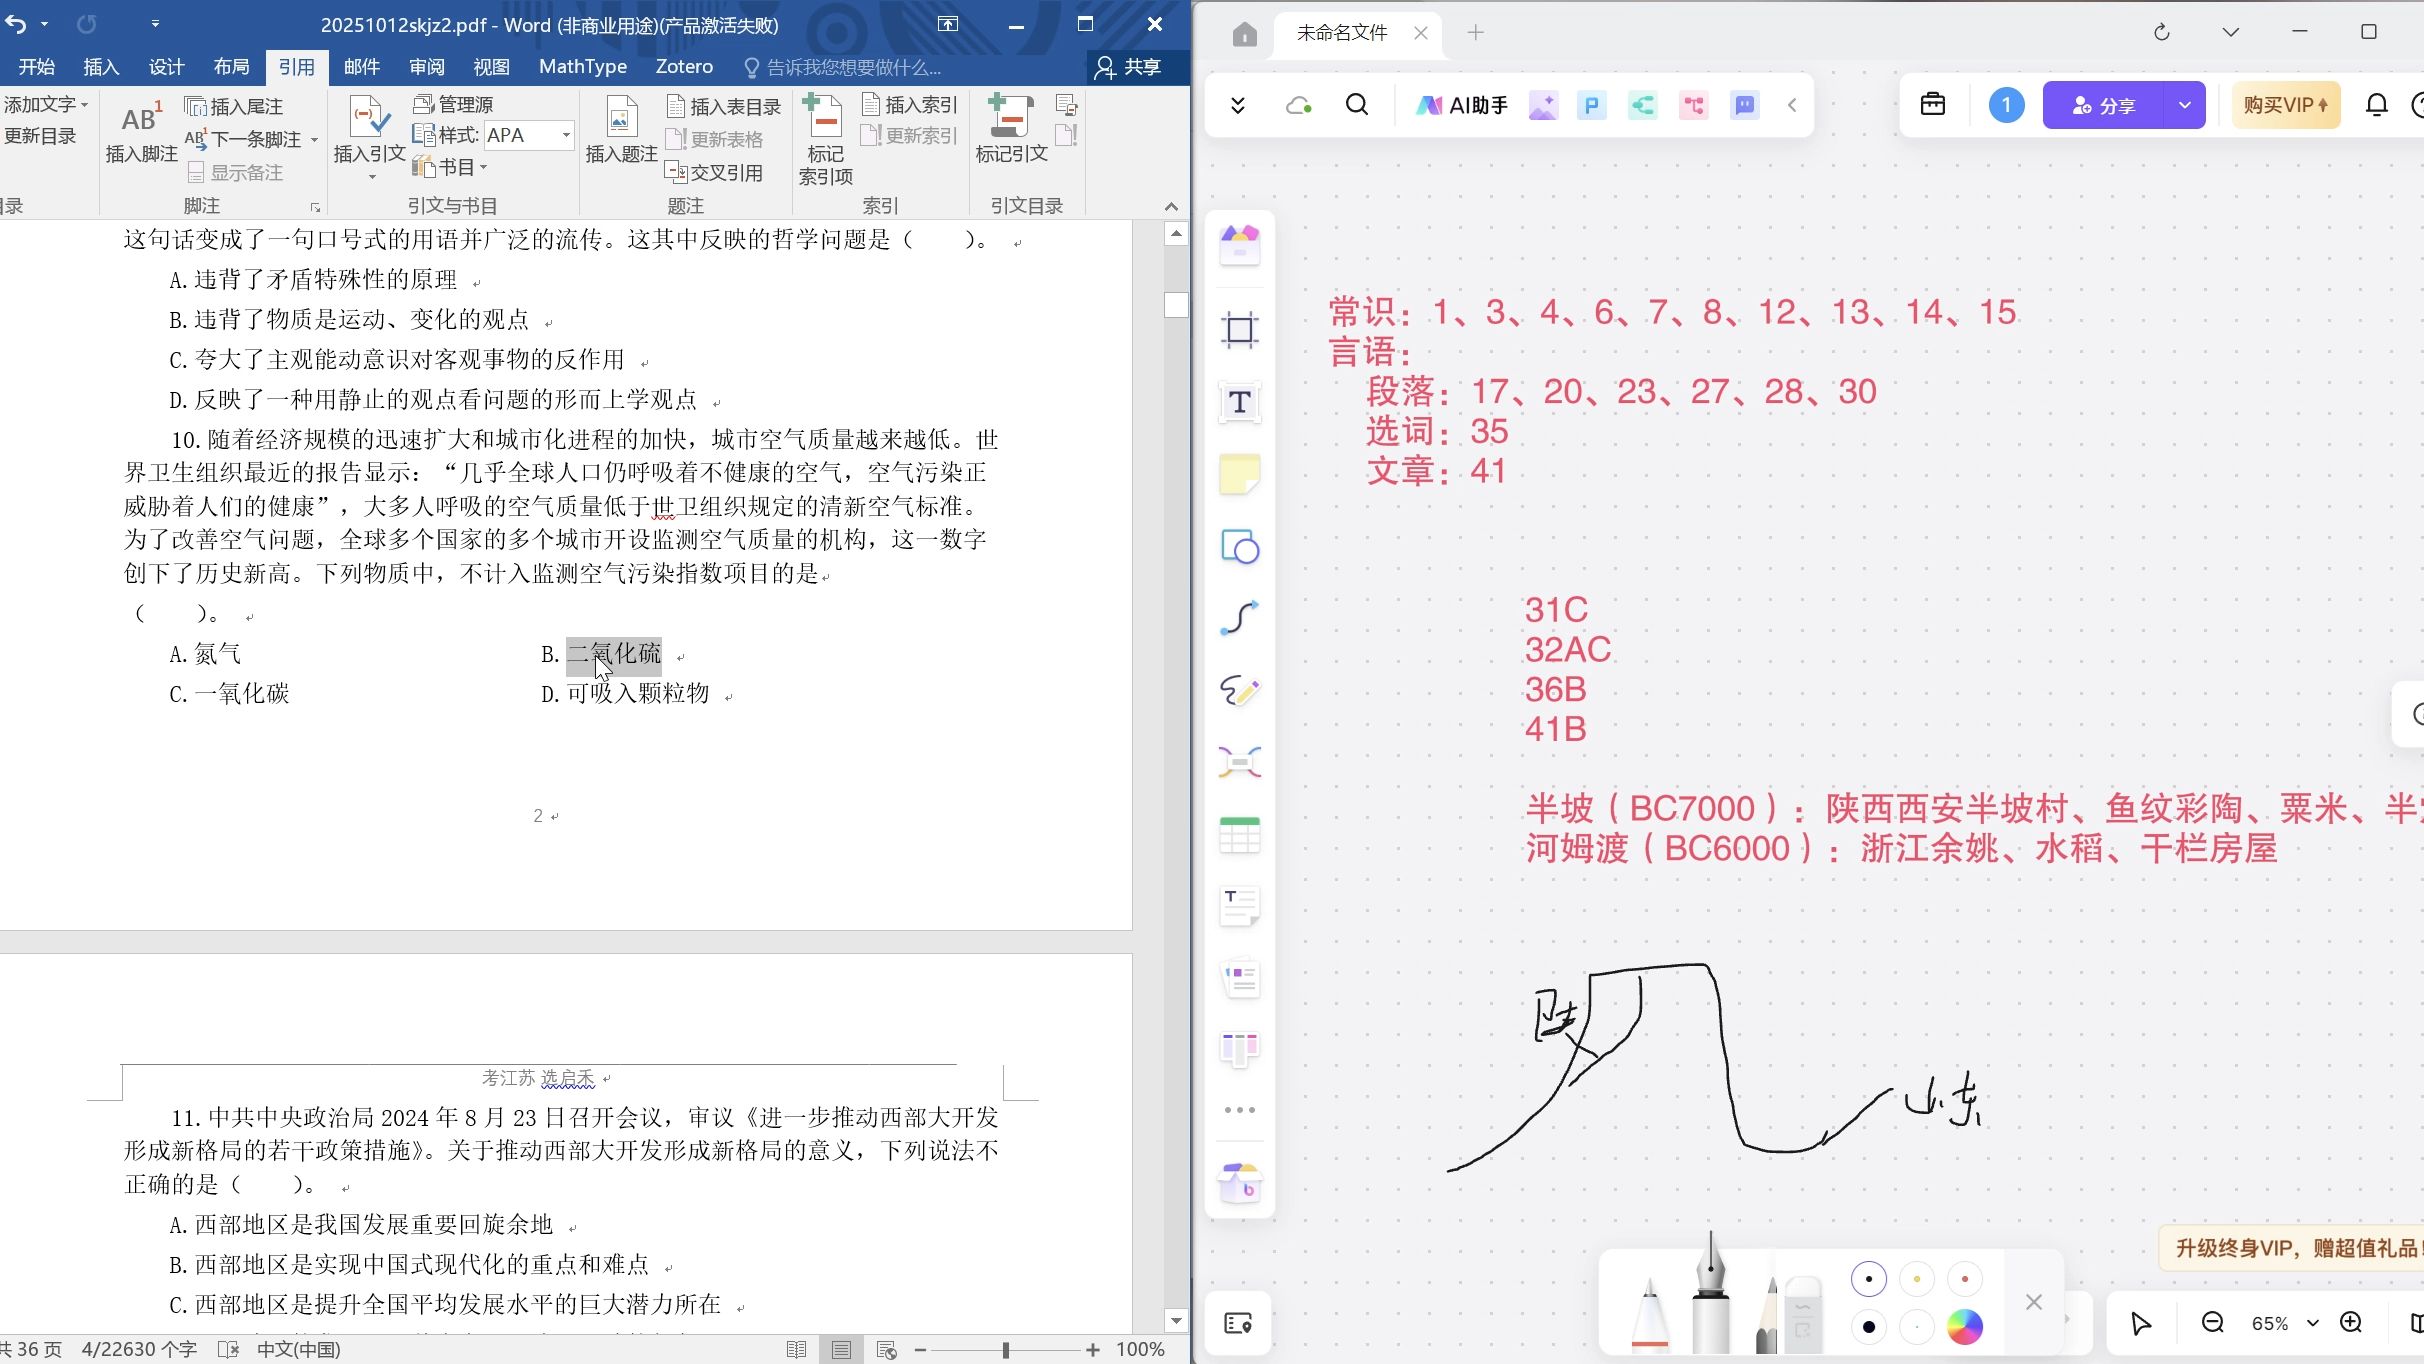Select the Text tool in whiteboard sidebar
The width and height of the screenshot is (2424, 1364).
1240,402
